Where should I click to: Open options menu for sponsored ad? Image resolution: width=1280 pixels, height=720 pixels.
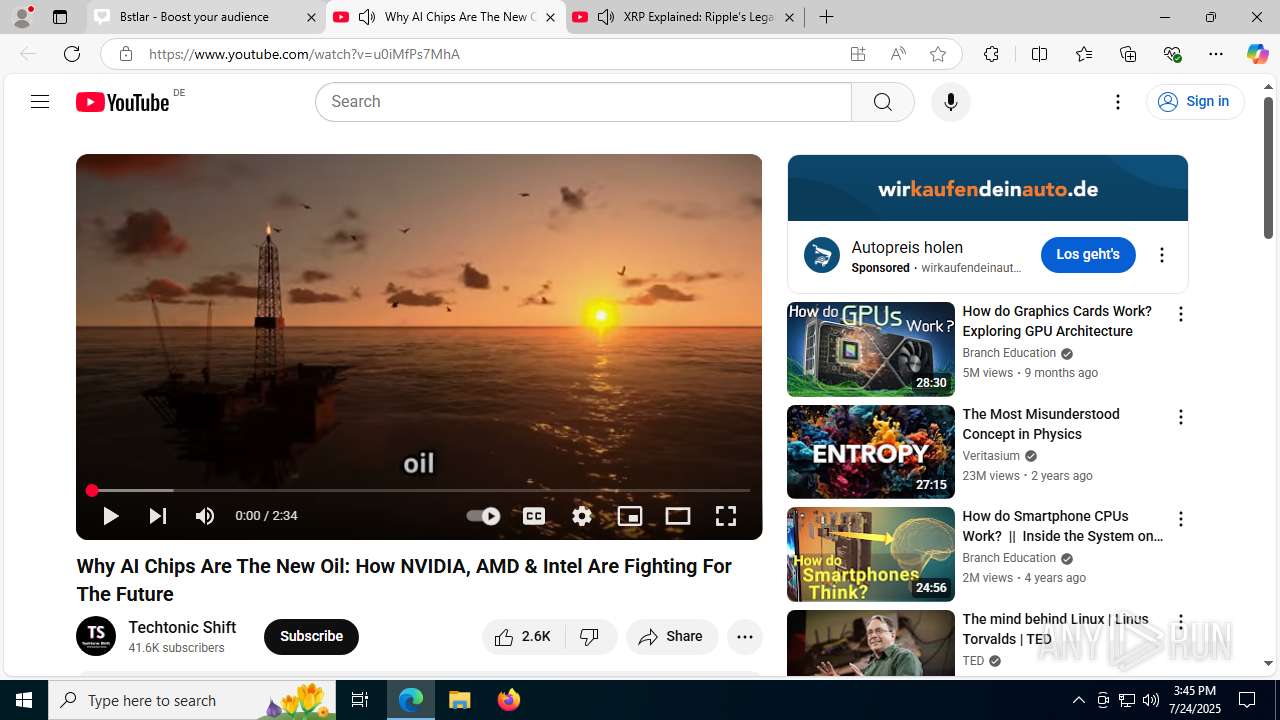coord(1162,255)
